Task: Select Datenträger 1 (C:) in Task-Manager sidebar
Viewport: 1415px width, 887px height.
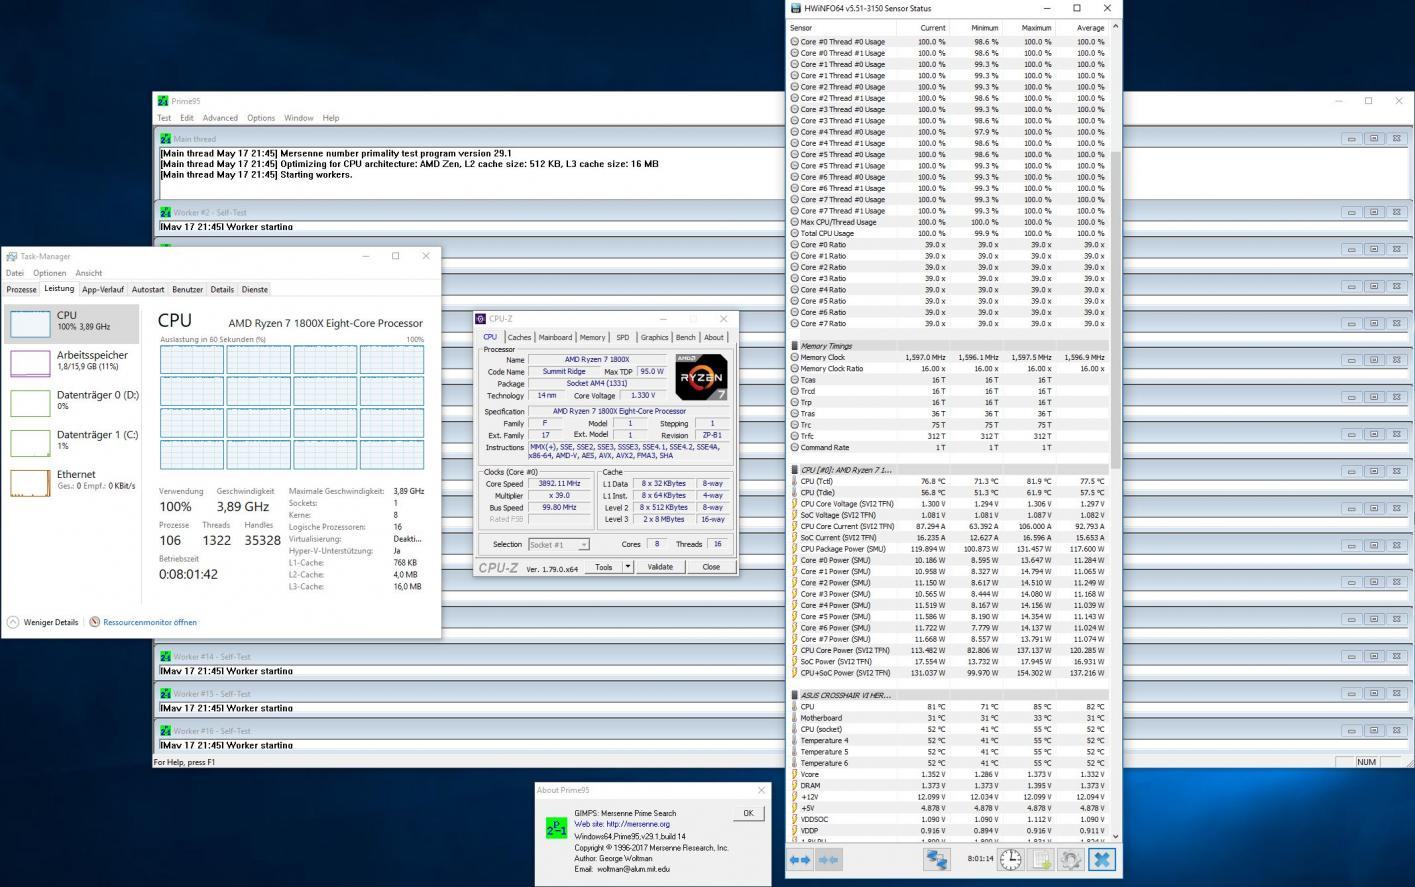Action: [72, 441]
